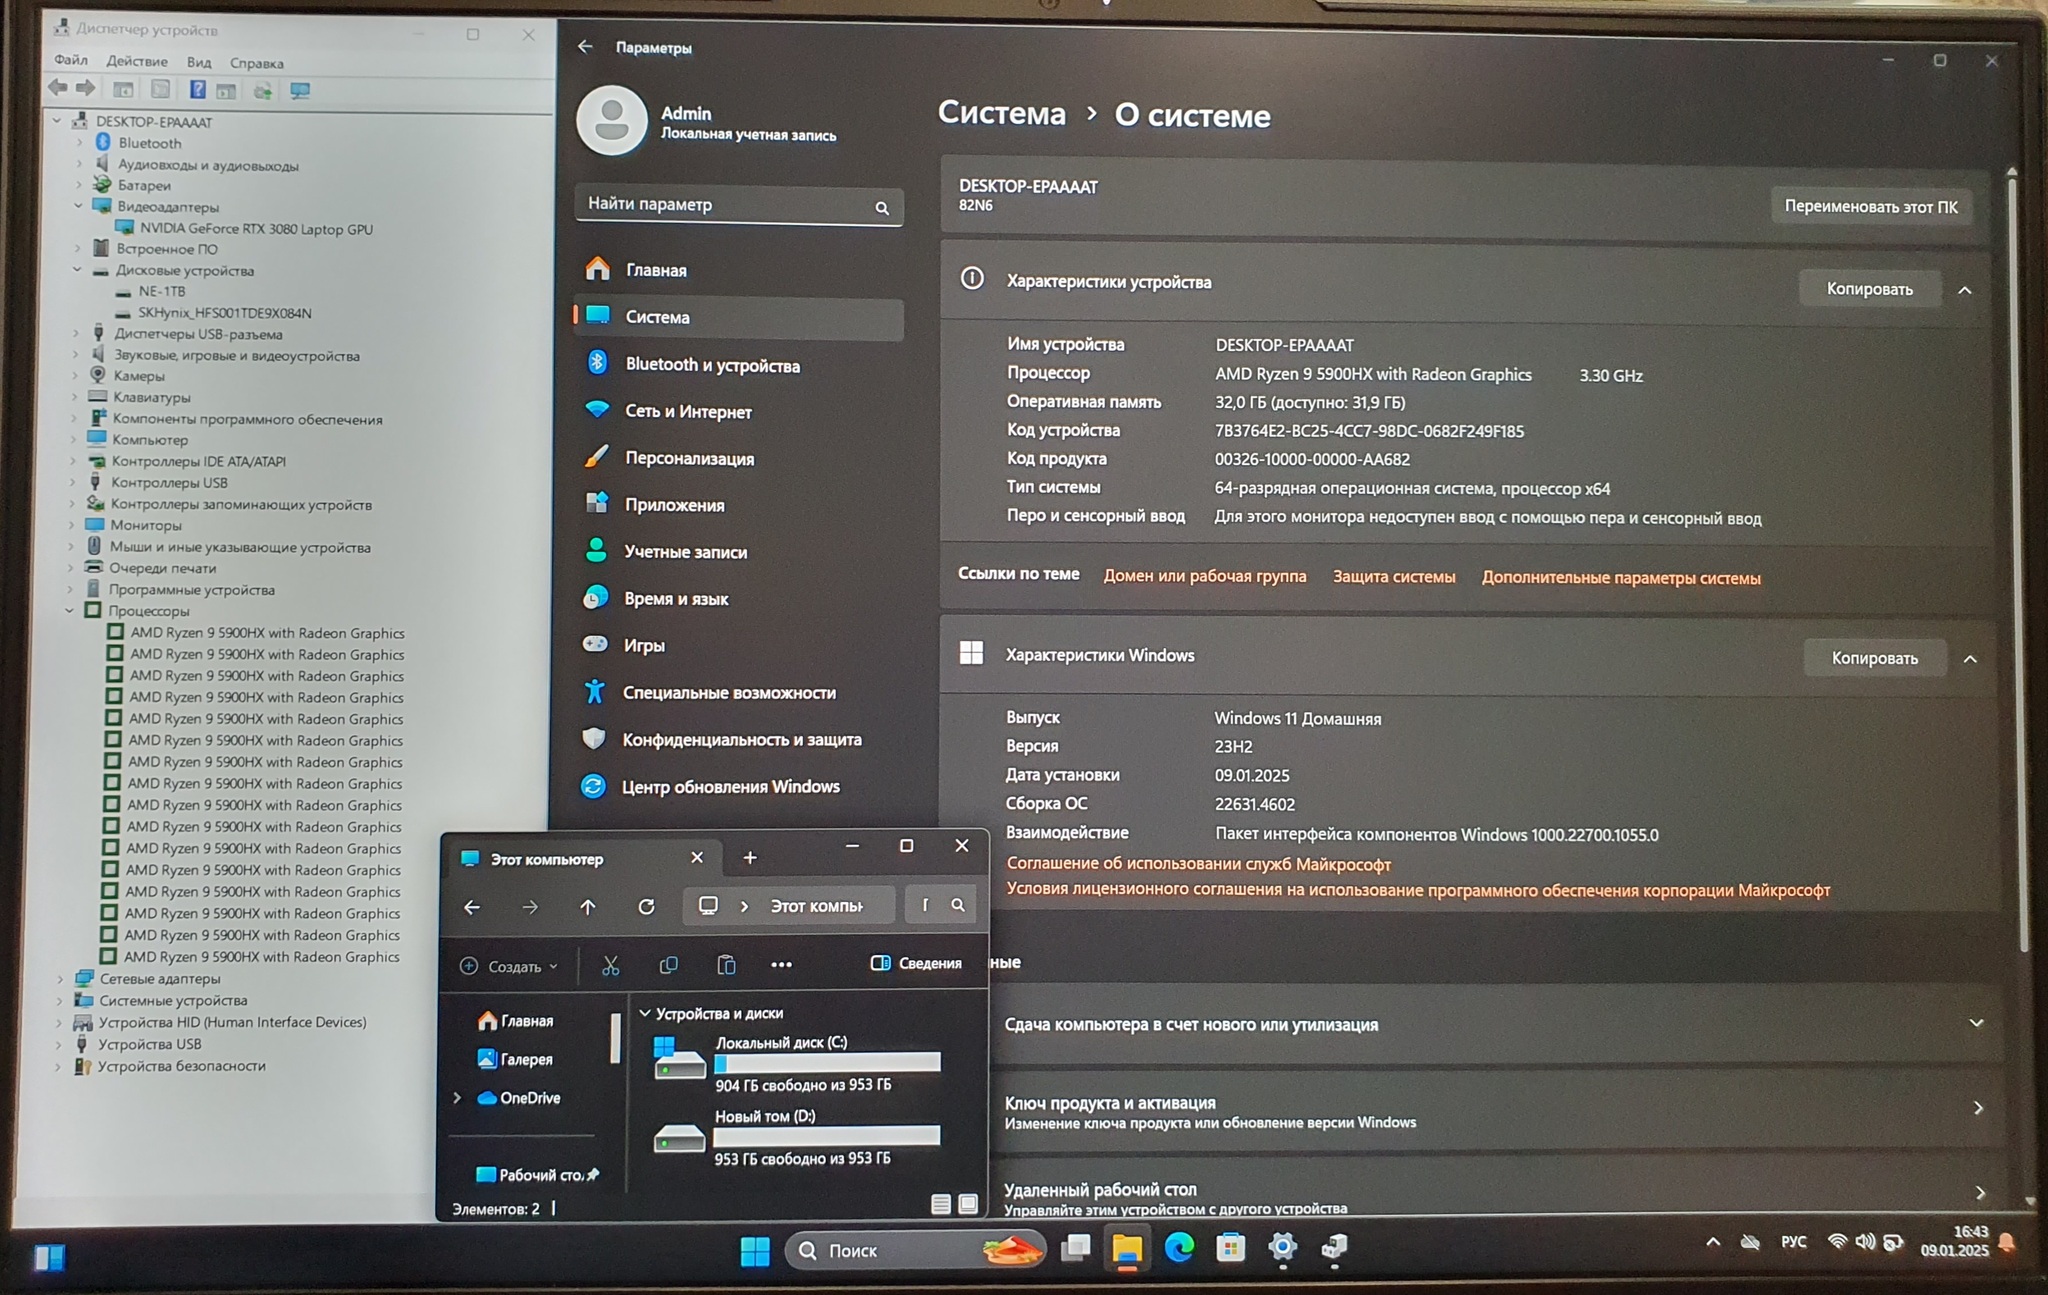The height and width of the screenshot is (1295, 2048).
Task: Go up one folder level in Explorer
Action: click(x=587, y=906)
